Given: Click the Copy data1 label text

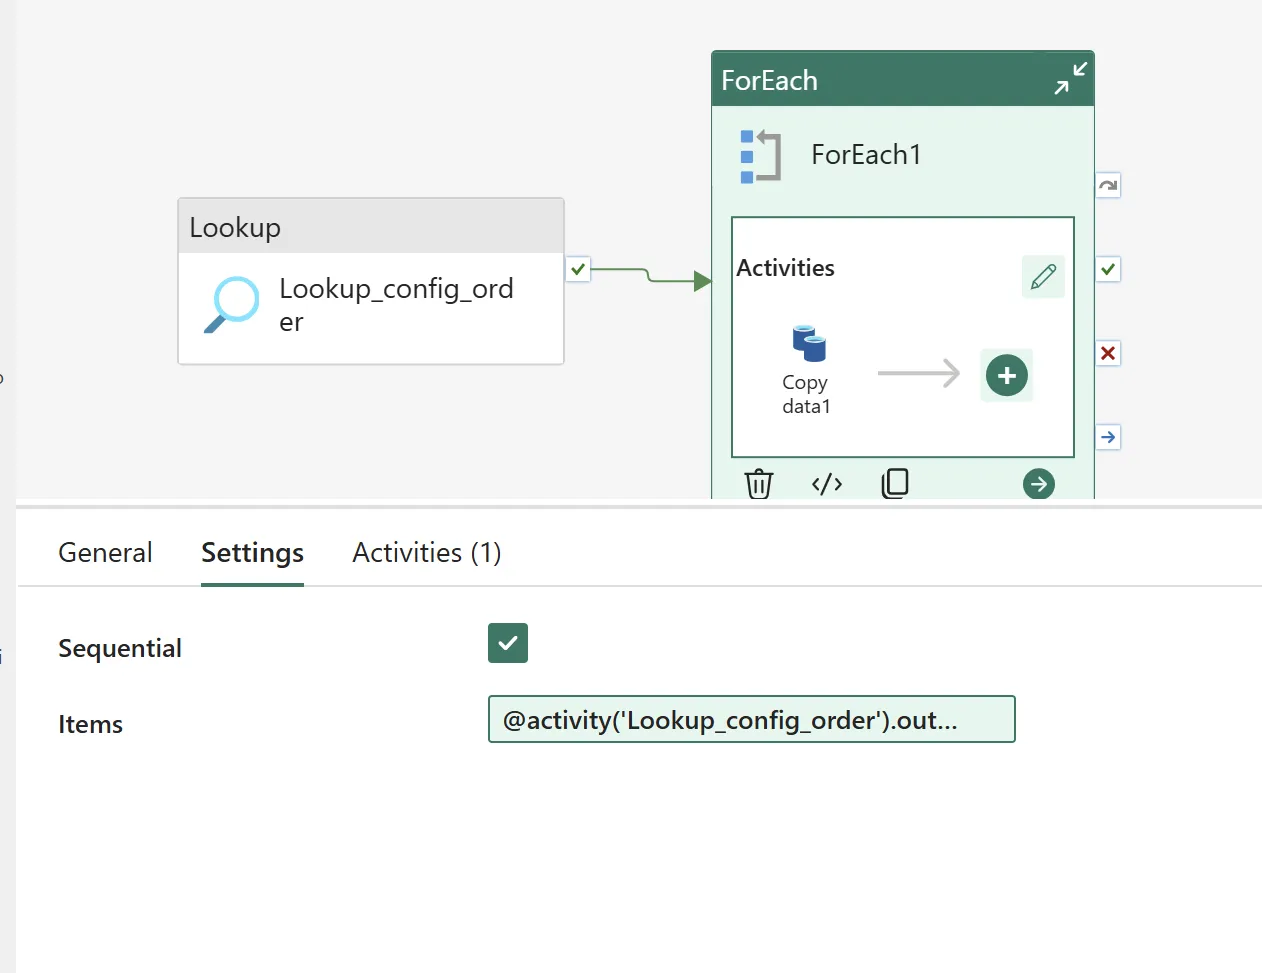Looking at the screenshot, I should click(806, 394).
